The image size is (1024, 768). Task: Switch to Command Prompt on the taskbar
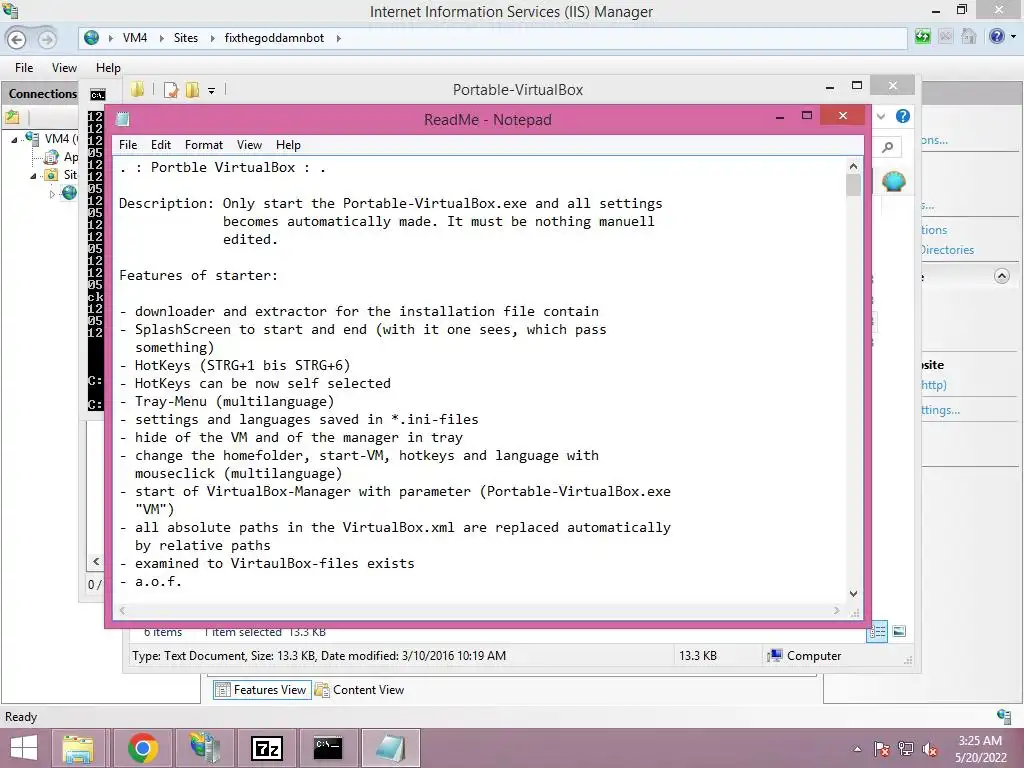[x=328, y=748]
